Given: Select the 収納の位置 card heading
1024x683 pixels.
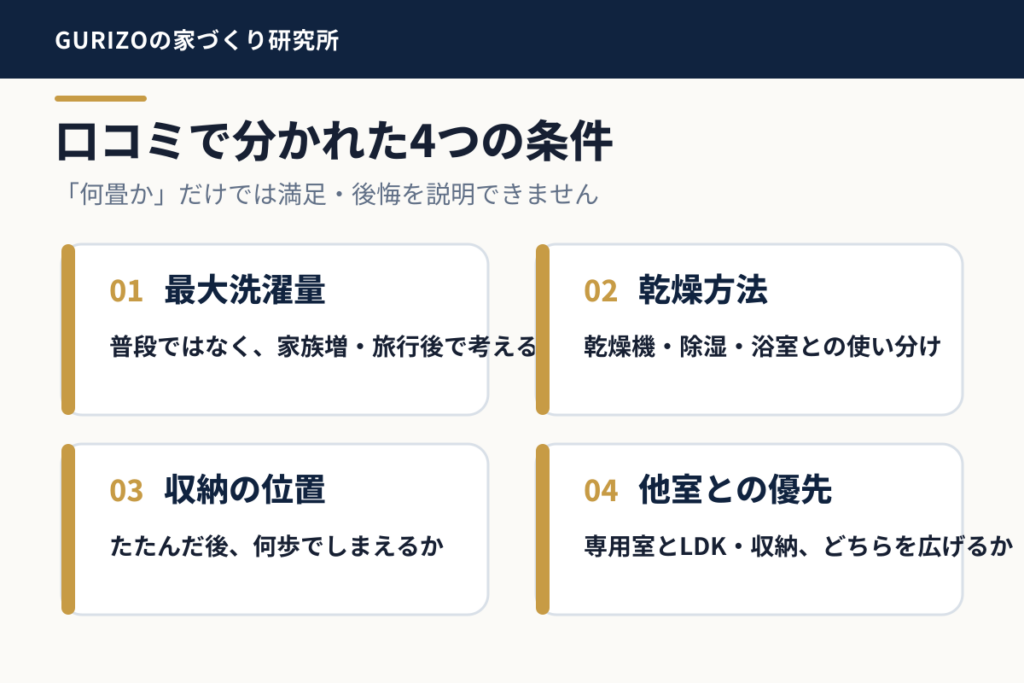Looking at the screenshot, I should pyautogui.click(x=244, y=490).
